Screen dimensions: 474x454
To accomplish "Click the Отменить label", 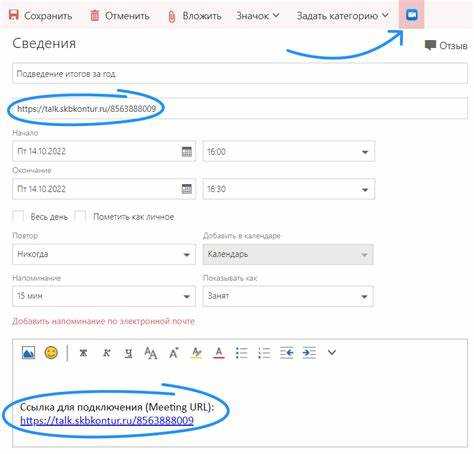I will pyautogui.click(x=127, y=16).
